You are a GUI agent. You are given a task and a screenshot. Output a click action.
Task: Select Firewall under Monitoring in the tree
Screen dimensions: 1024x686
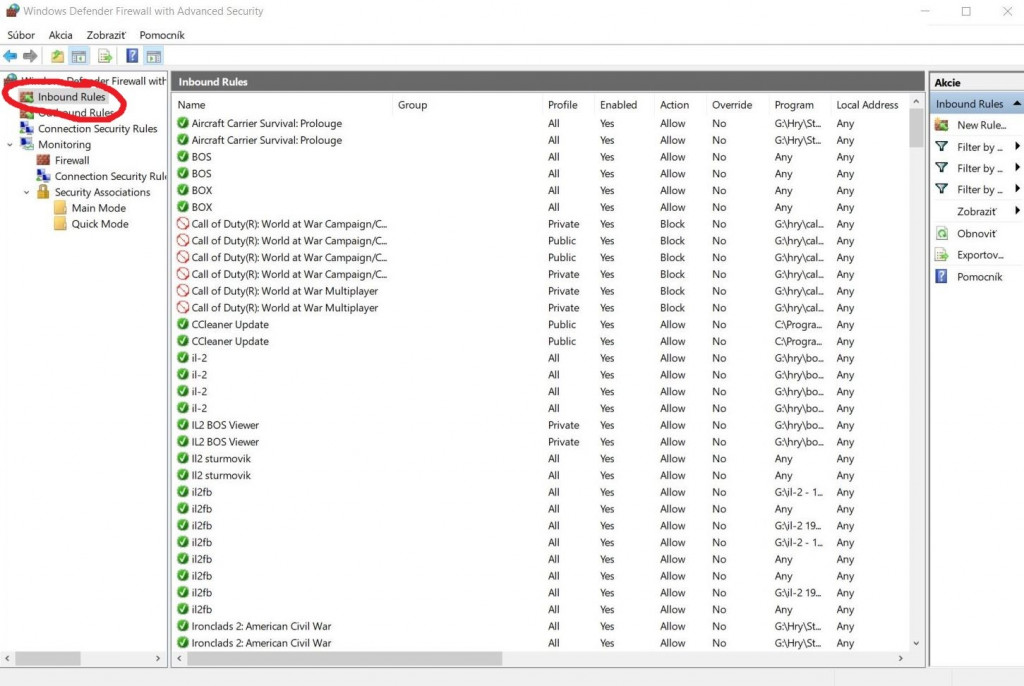pyautogui.click(x=71, y=160)
